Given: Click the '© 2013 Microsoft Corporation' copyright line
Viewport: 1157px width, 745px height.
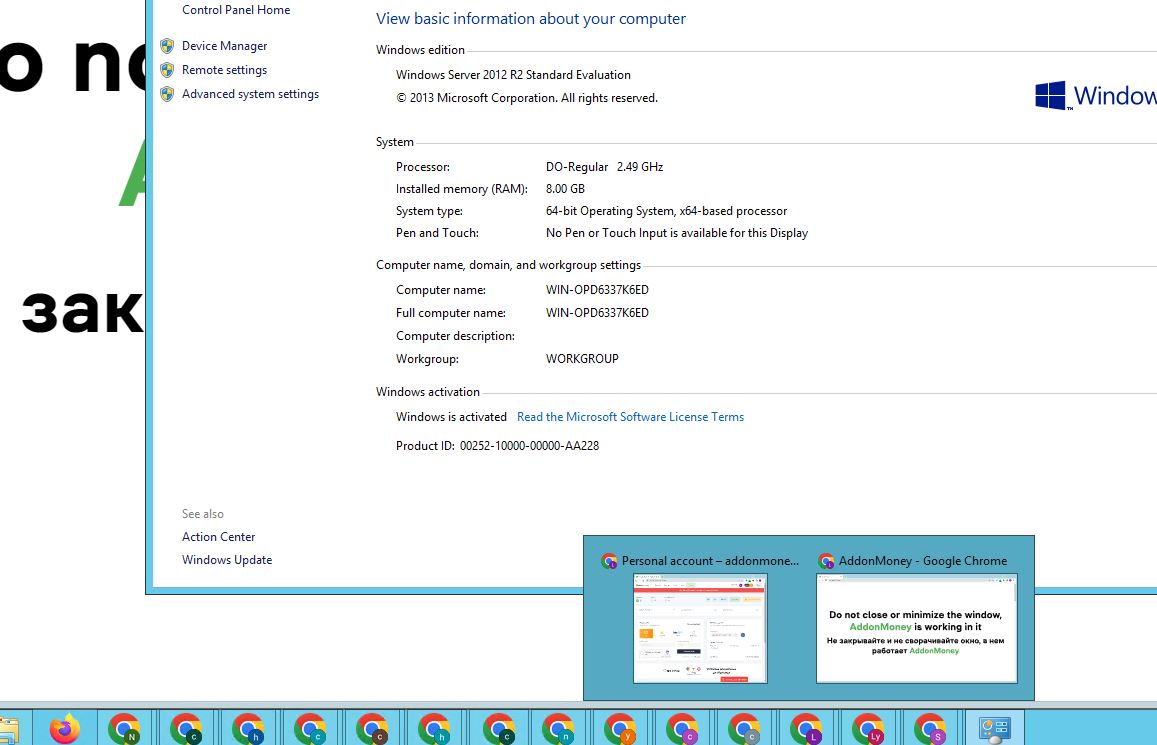Looking at the screenshot, I should [x=527, y=98].
